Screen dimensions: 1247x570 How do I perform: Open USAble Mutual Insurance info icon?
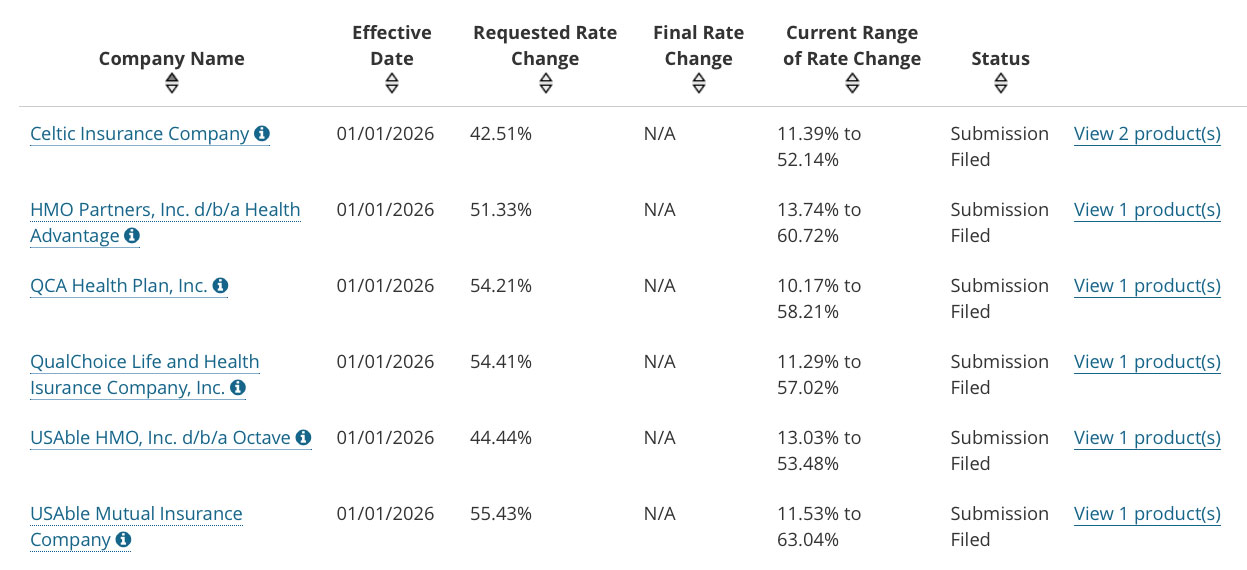point(123,540)
